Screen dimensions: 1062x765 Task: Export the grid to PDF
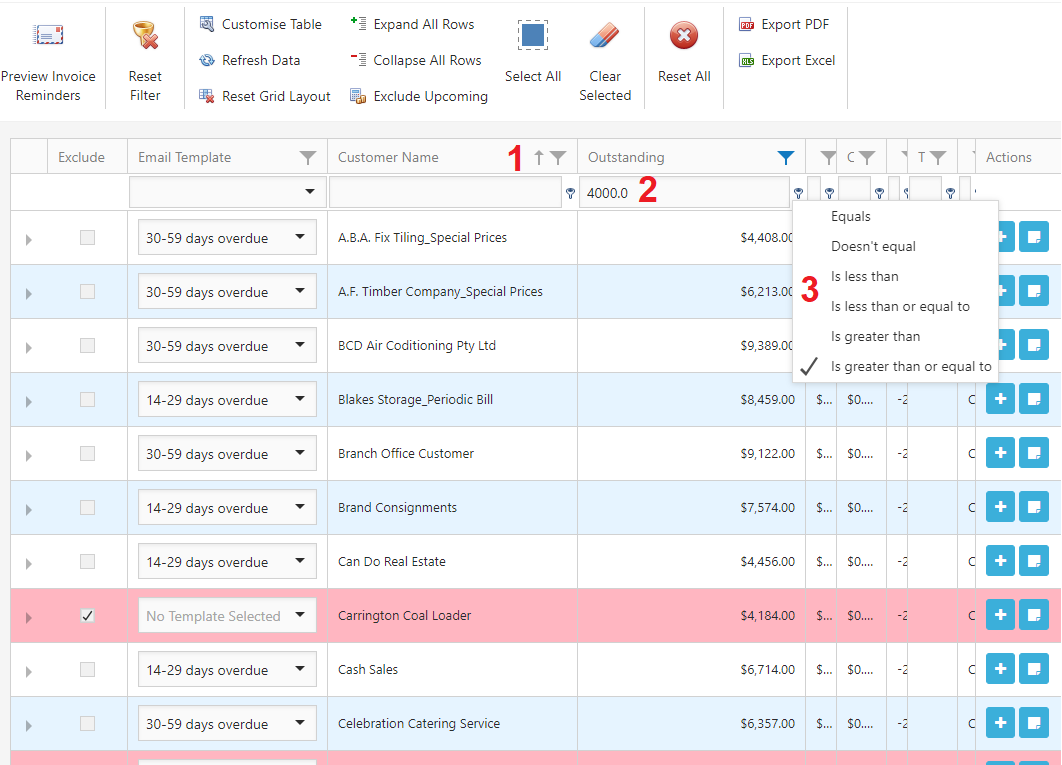[x=784, y=24]
